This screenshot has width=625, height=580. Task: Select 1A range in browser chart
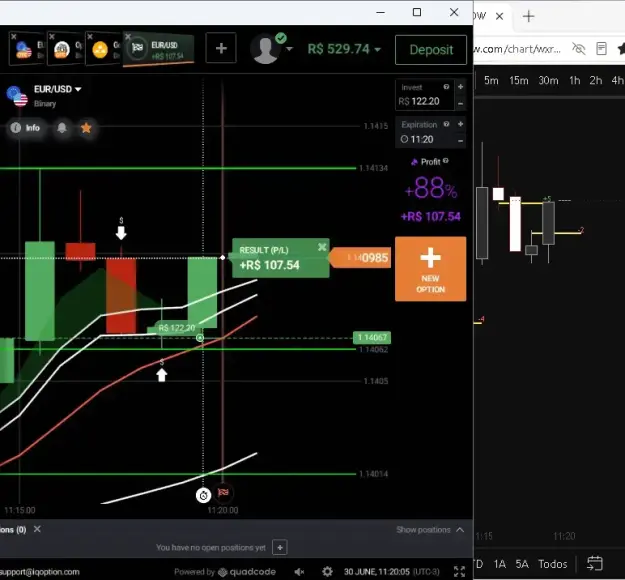[x=499, y=564]
